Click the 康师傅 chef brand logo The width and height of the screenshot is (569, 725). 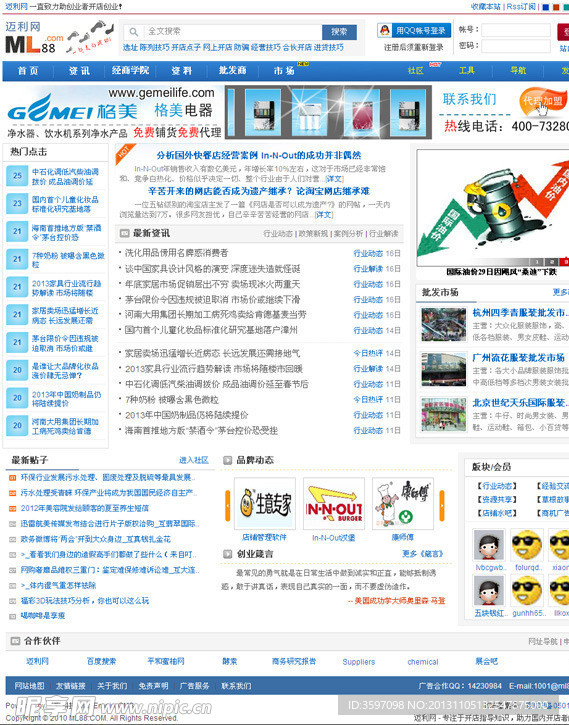[x=403, y=504]
